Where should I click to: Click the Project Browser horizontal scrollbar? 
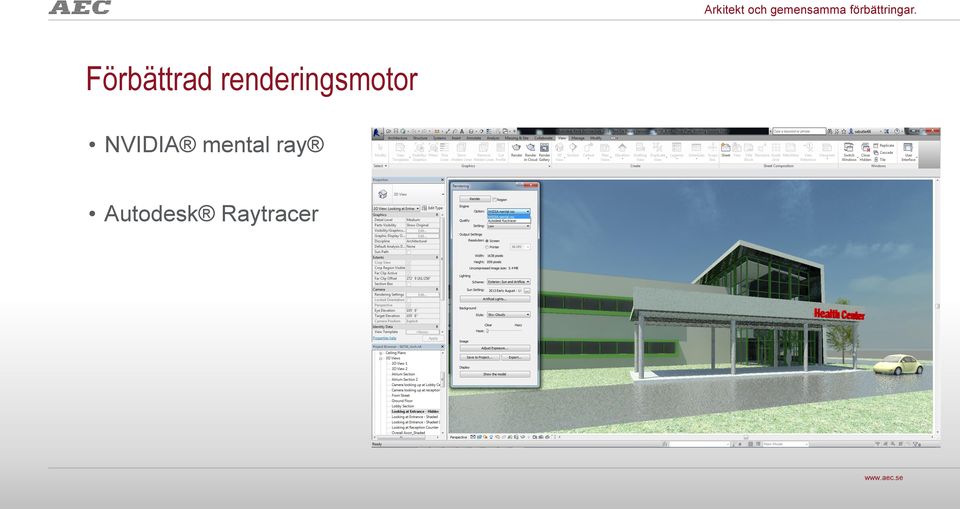click(x=408, y=437)
